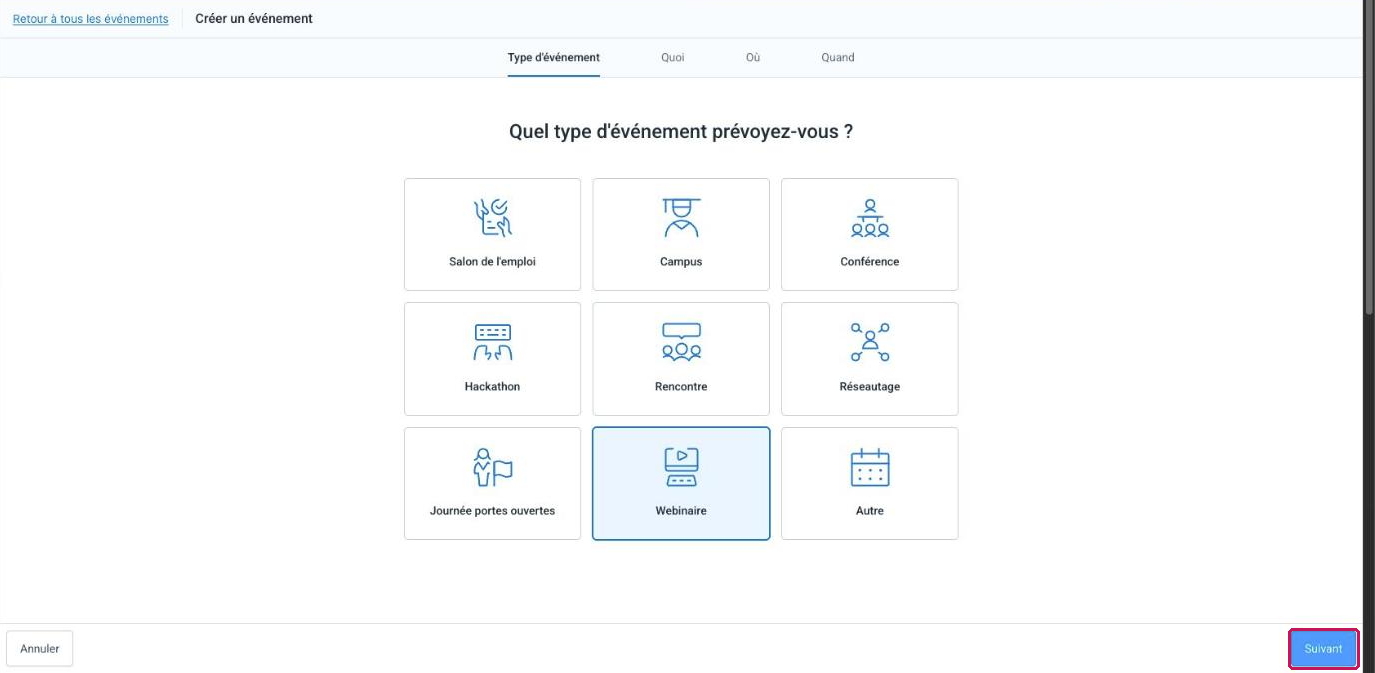This screenshot has height=673, width=1375.
Task: Click the Conférence card label
Action: (x=870, y=262)
